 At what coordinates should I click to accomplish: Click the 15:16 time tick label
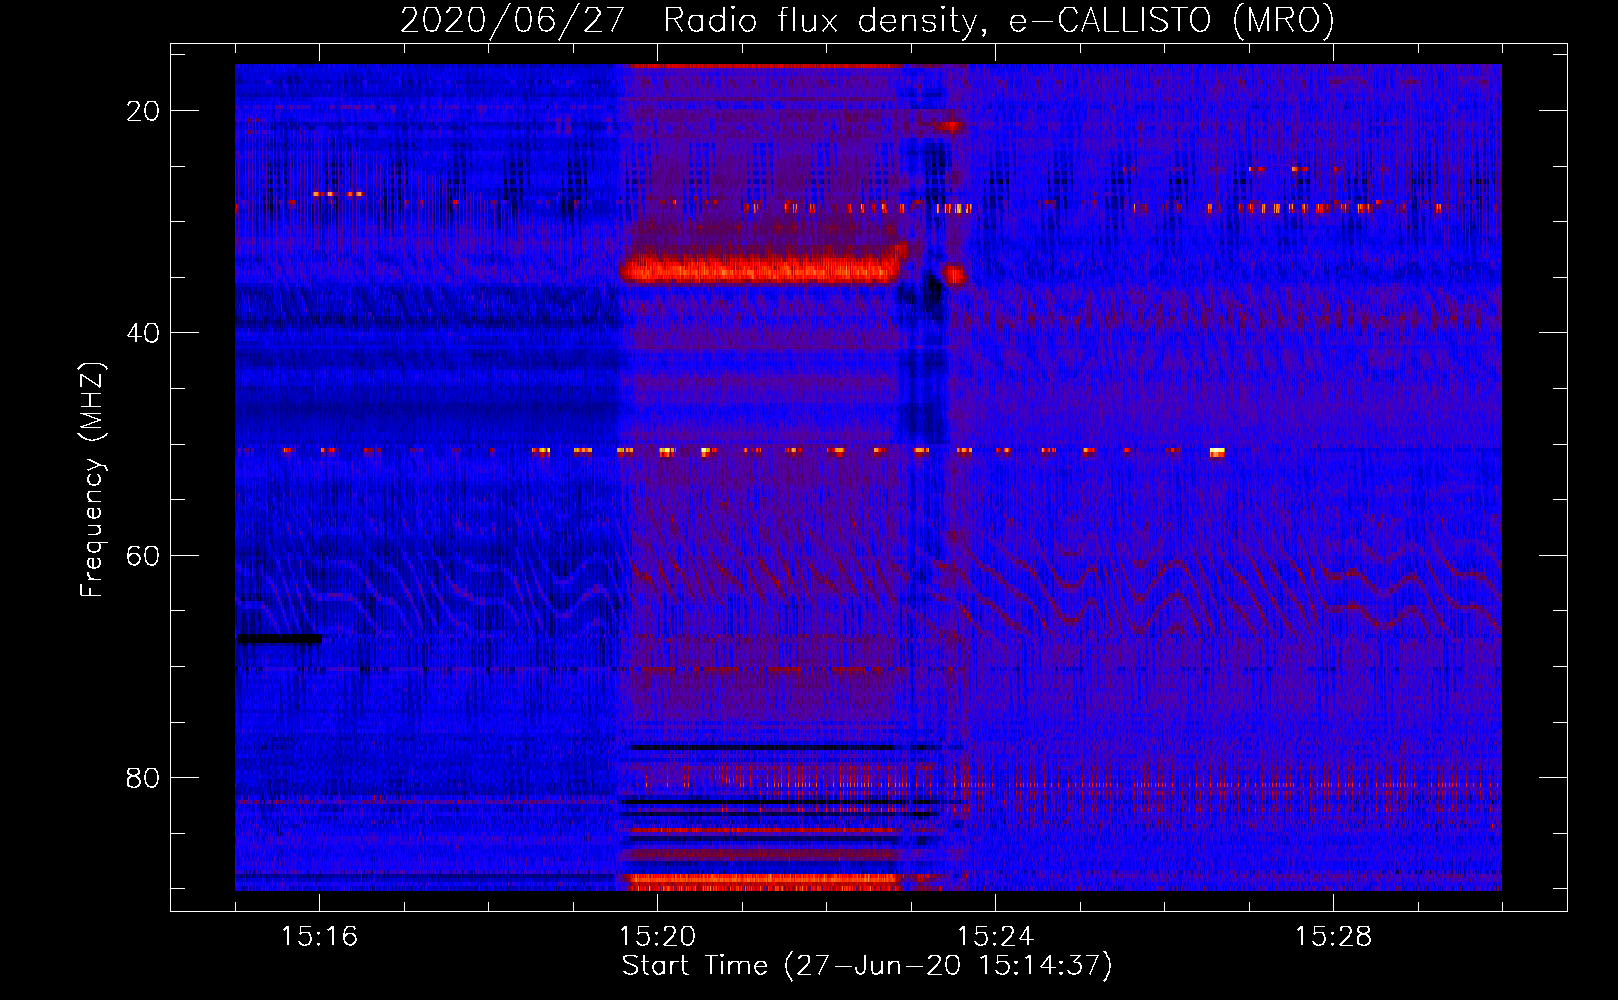point(319,937)
